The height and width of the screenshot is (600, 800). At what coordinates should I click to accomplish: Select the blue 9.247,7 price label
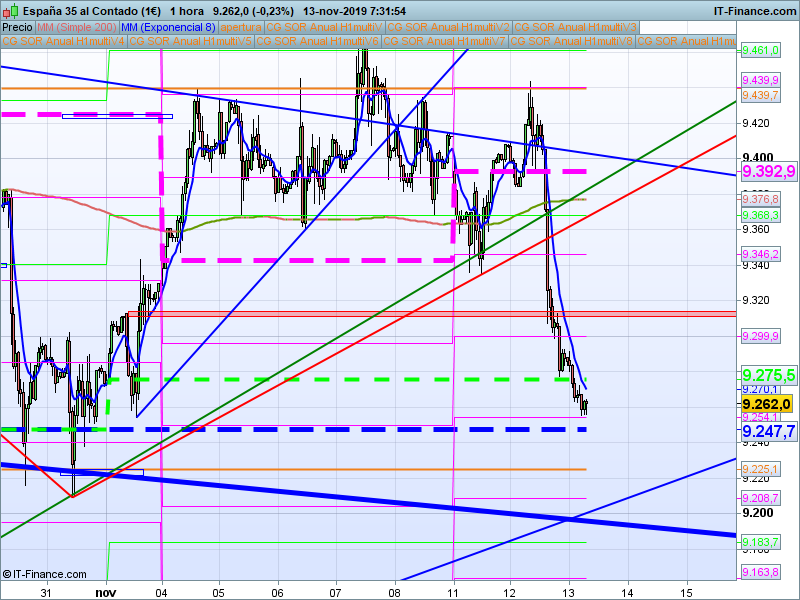pyautogui.click(x=767, y=431)
